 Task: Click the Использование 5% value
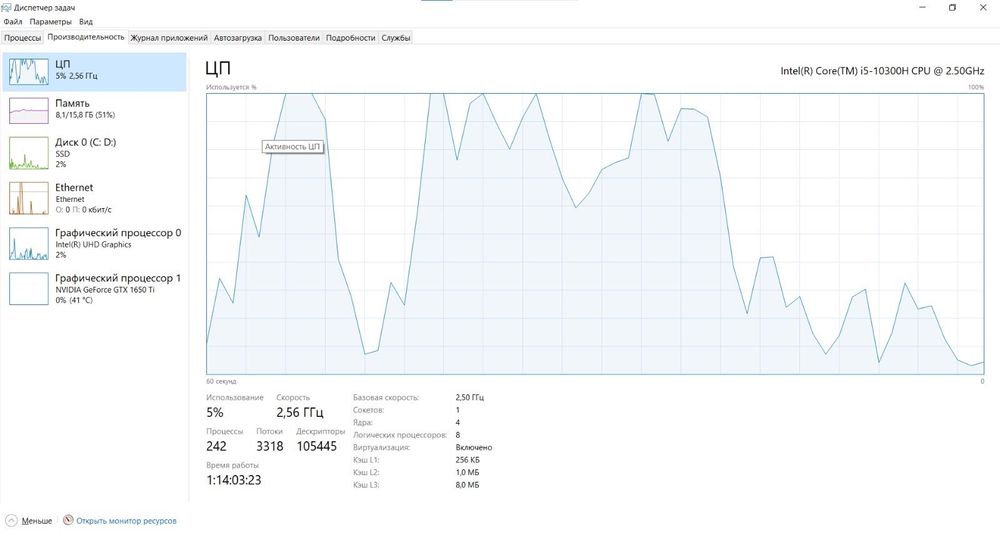click(x=215, y=413)
